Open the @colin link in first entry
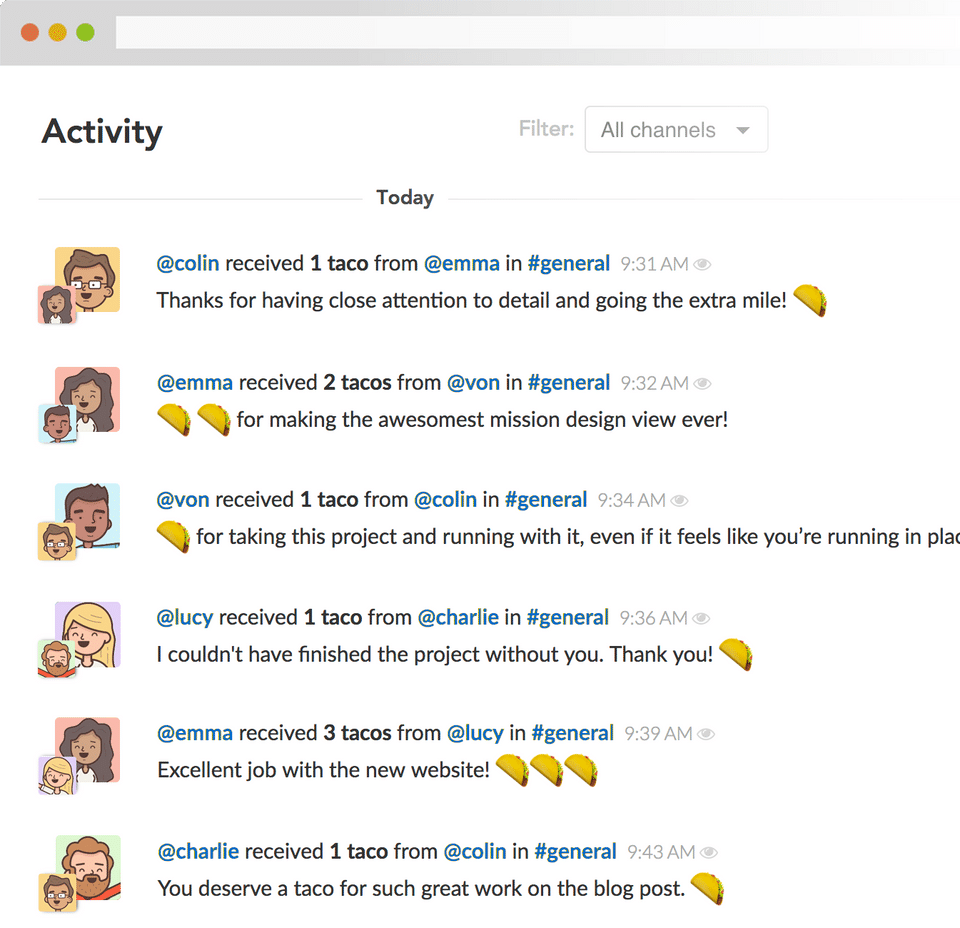Image resolution: width=960 pixels, height=928 pixels. [188, 263]
